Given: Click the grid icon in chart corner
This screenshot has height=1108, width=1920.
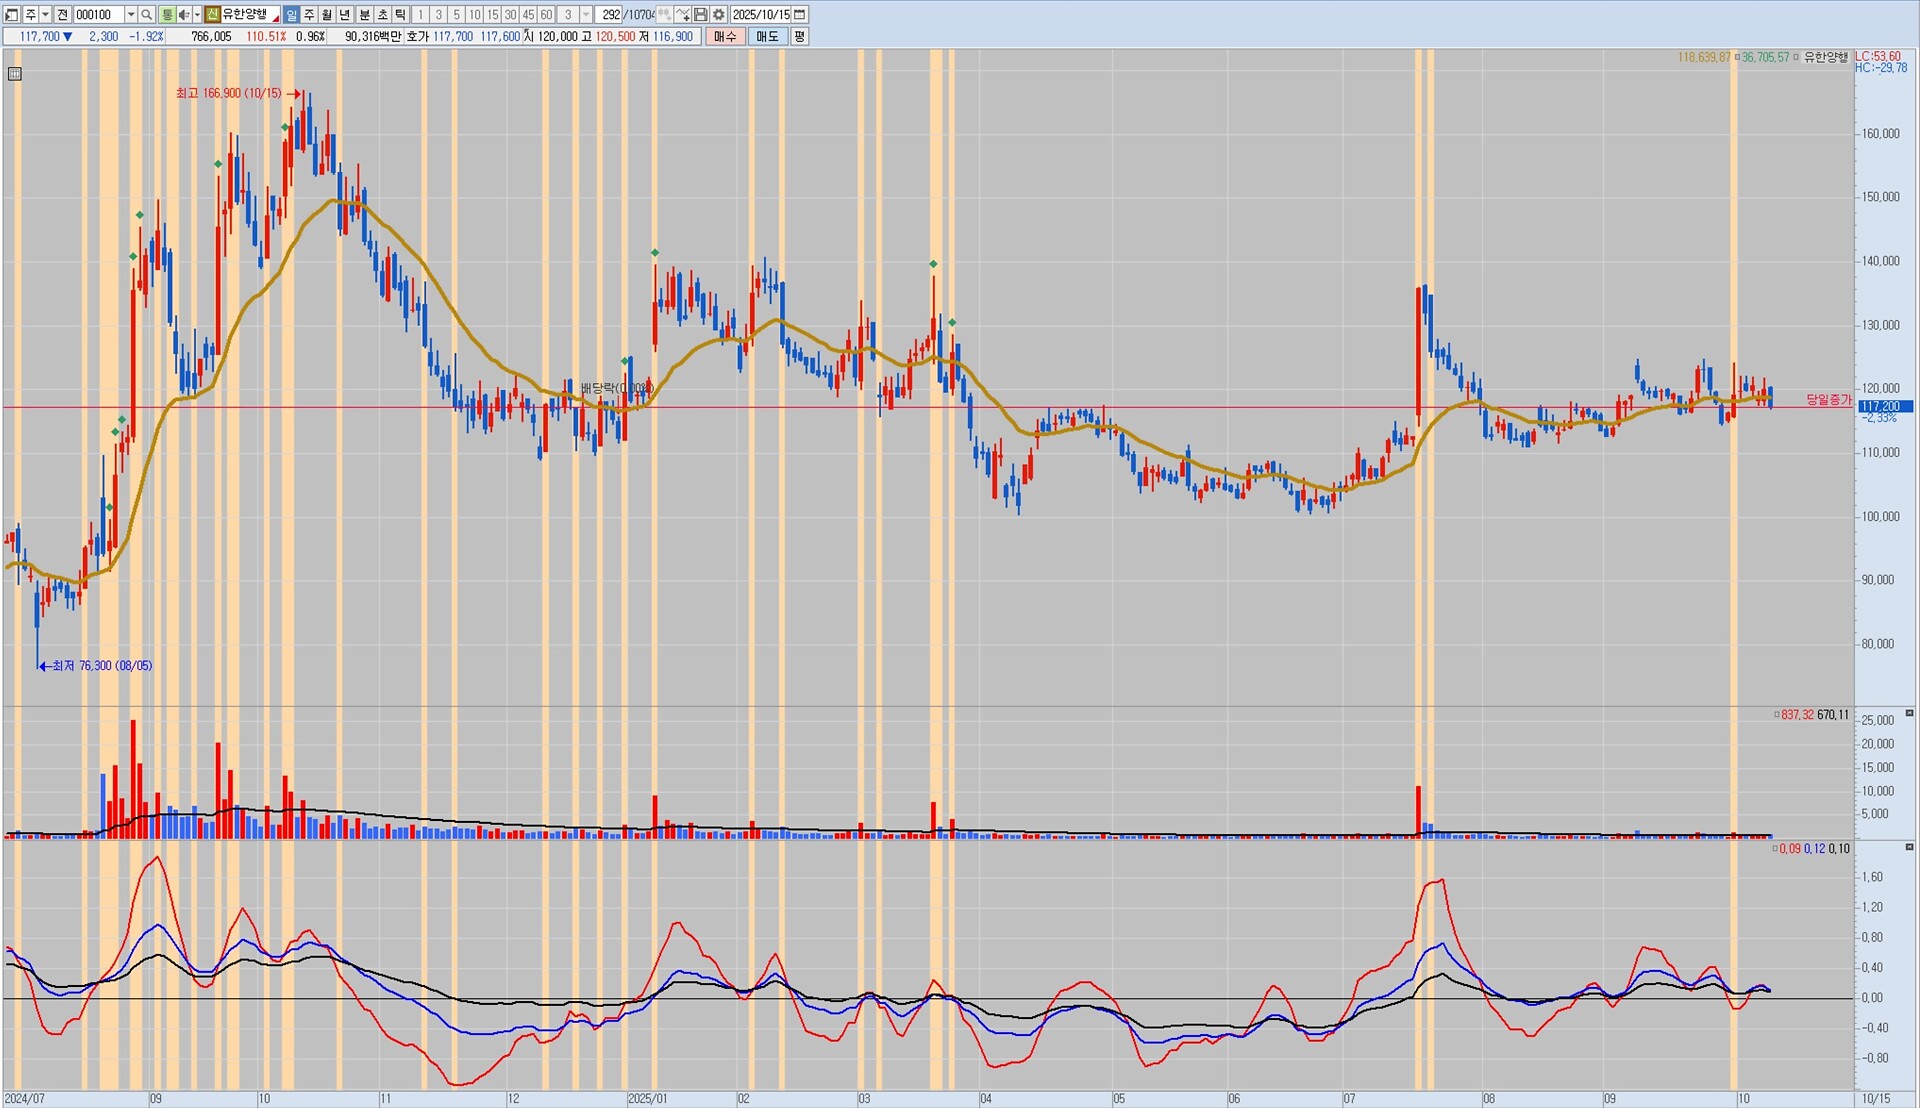Looking at the screenshot, I should tap(14, 73).
